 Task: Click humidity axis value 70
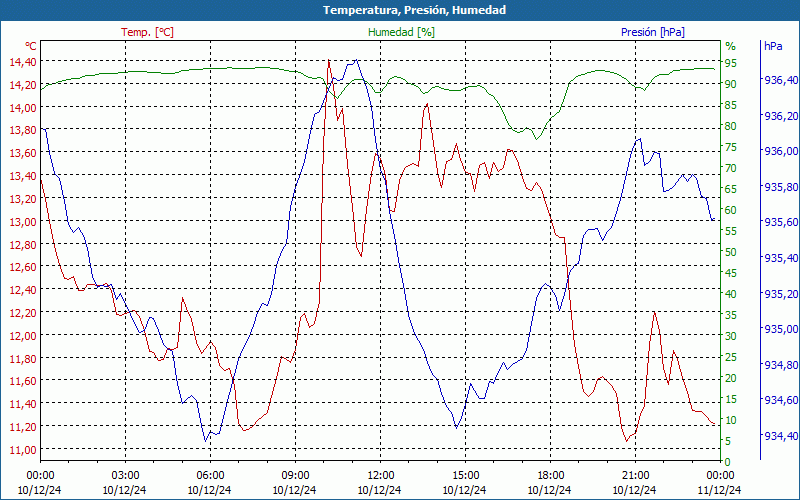point(731,168)
